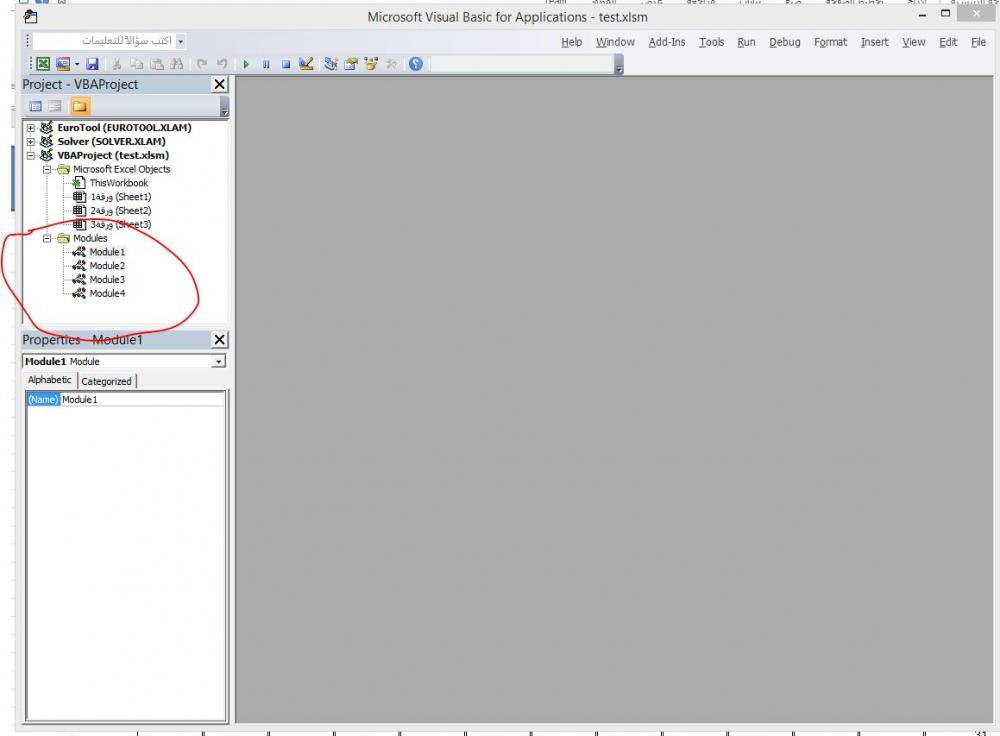Select Module3 in the project tree
1000x736 pixels.
(x=107, y=280)
